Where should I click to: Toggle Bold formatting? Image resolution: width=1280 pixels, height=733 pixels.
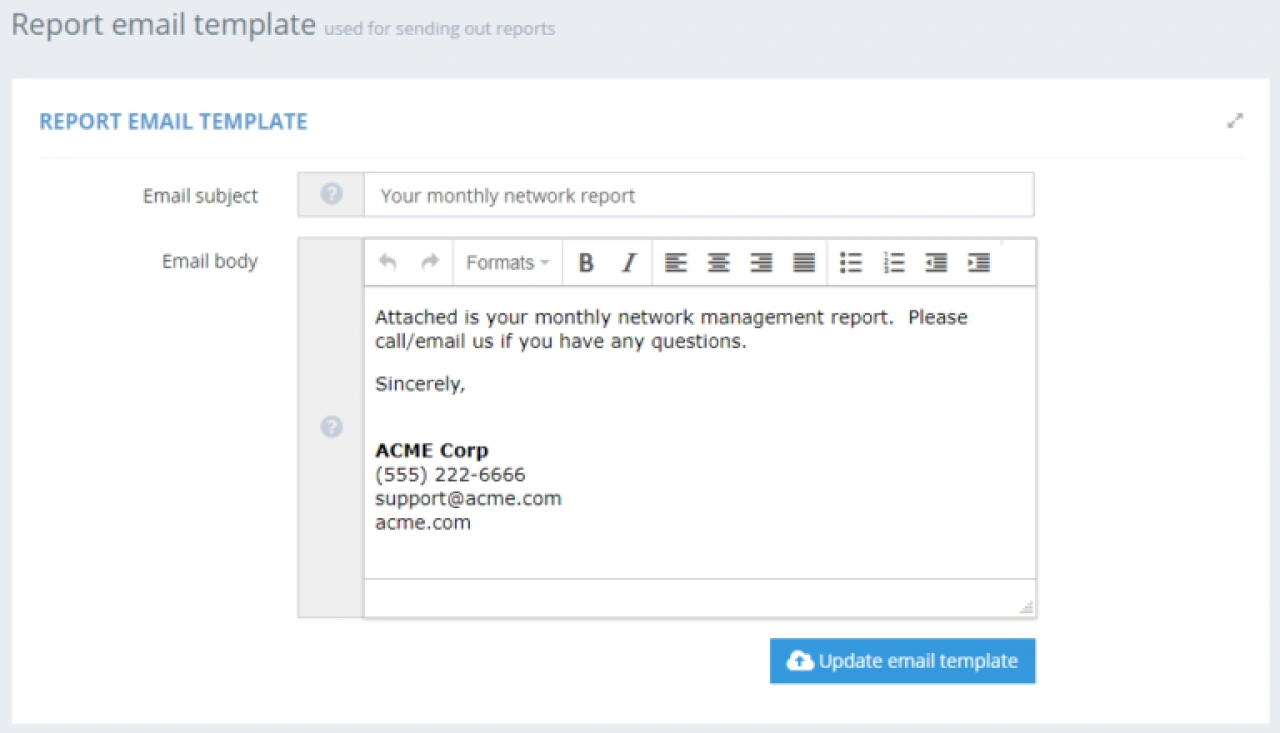click(x=586, y=262)
